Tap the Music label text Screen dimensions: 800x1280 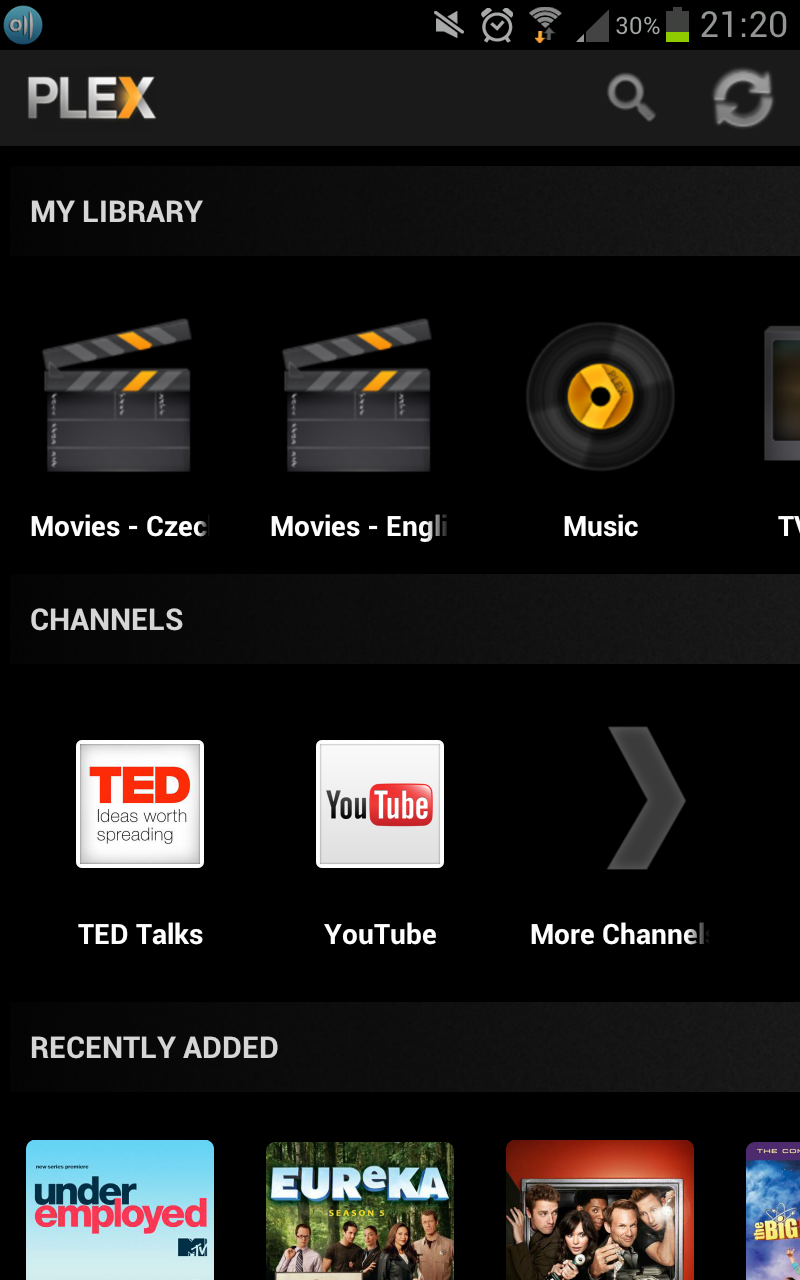click(x=600, y=526)
